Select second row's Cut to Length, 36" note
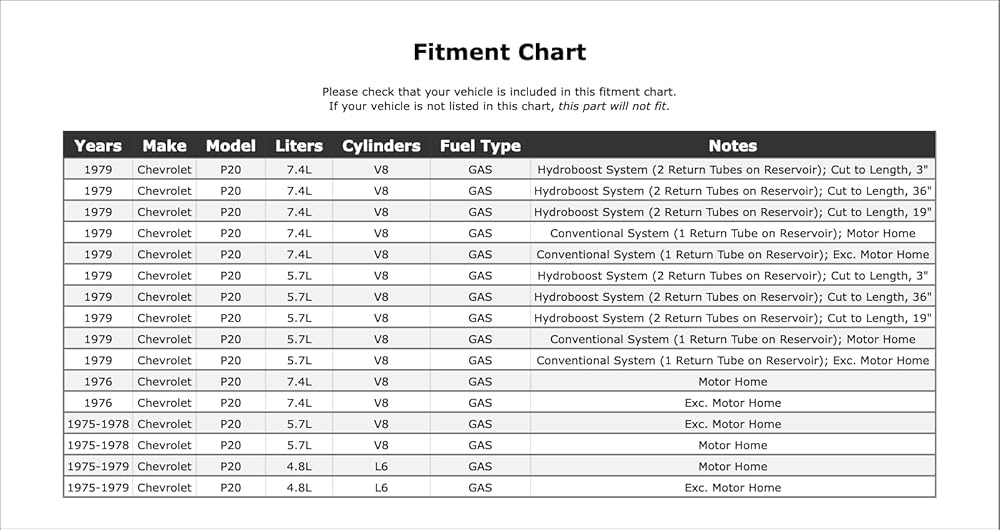The width and height of the screenshot is (1000, 530). 733,191
